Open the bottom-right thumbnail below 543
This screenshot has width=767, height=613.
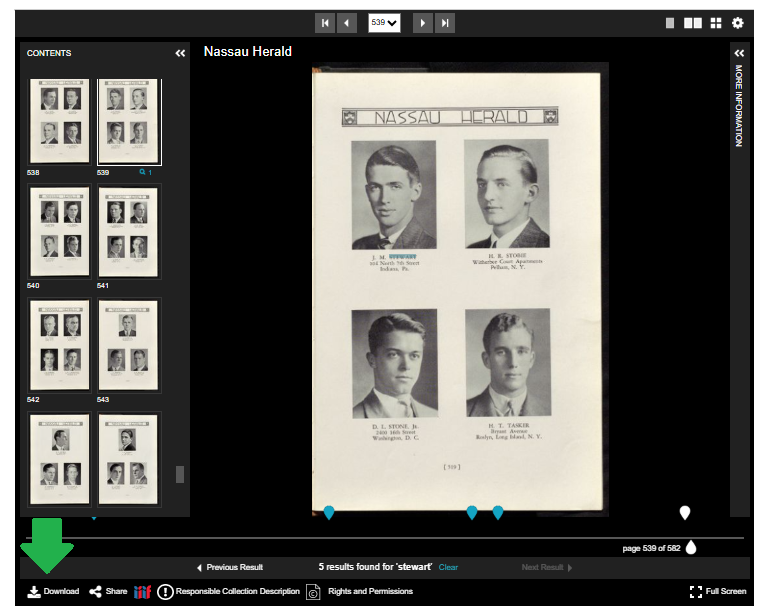click(129, 459)
